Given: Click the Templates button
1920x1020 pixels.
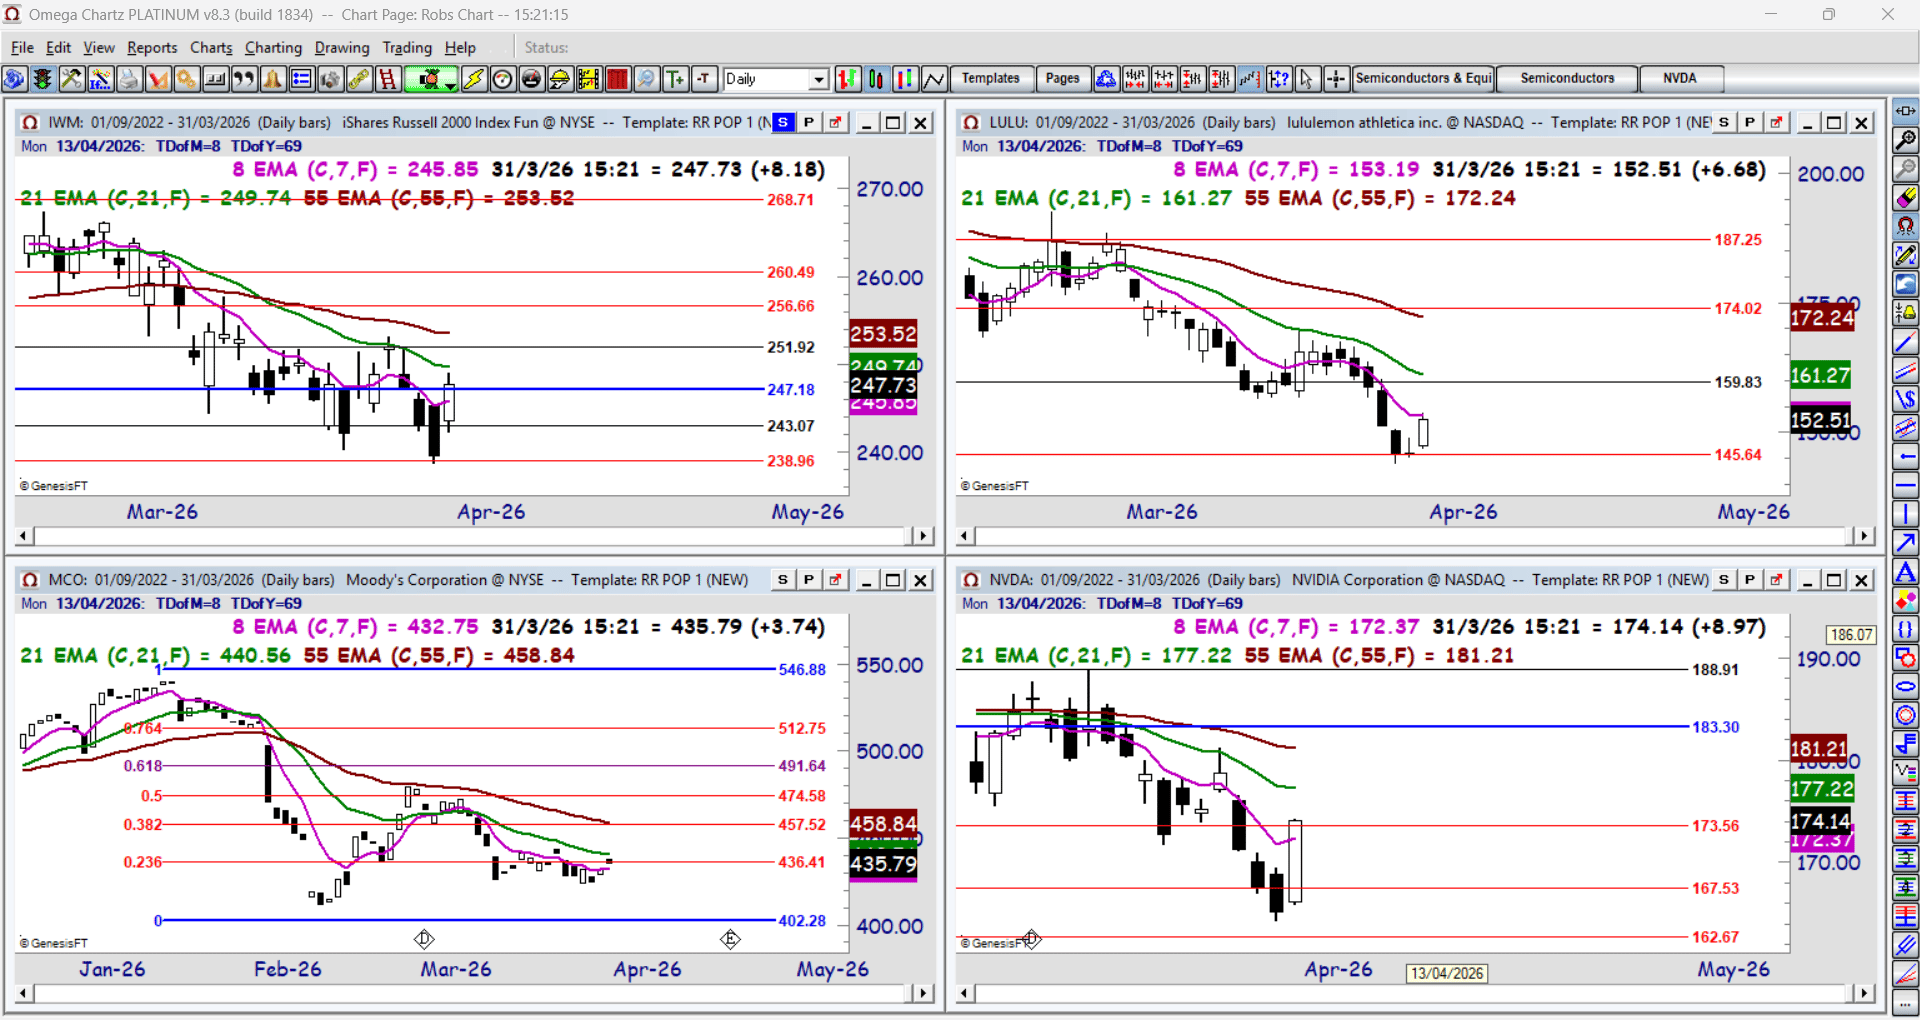Looking at the screenshot, I should (991, 78).
